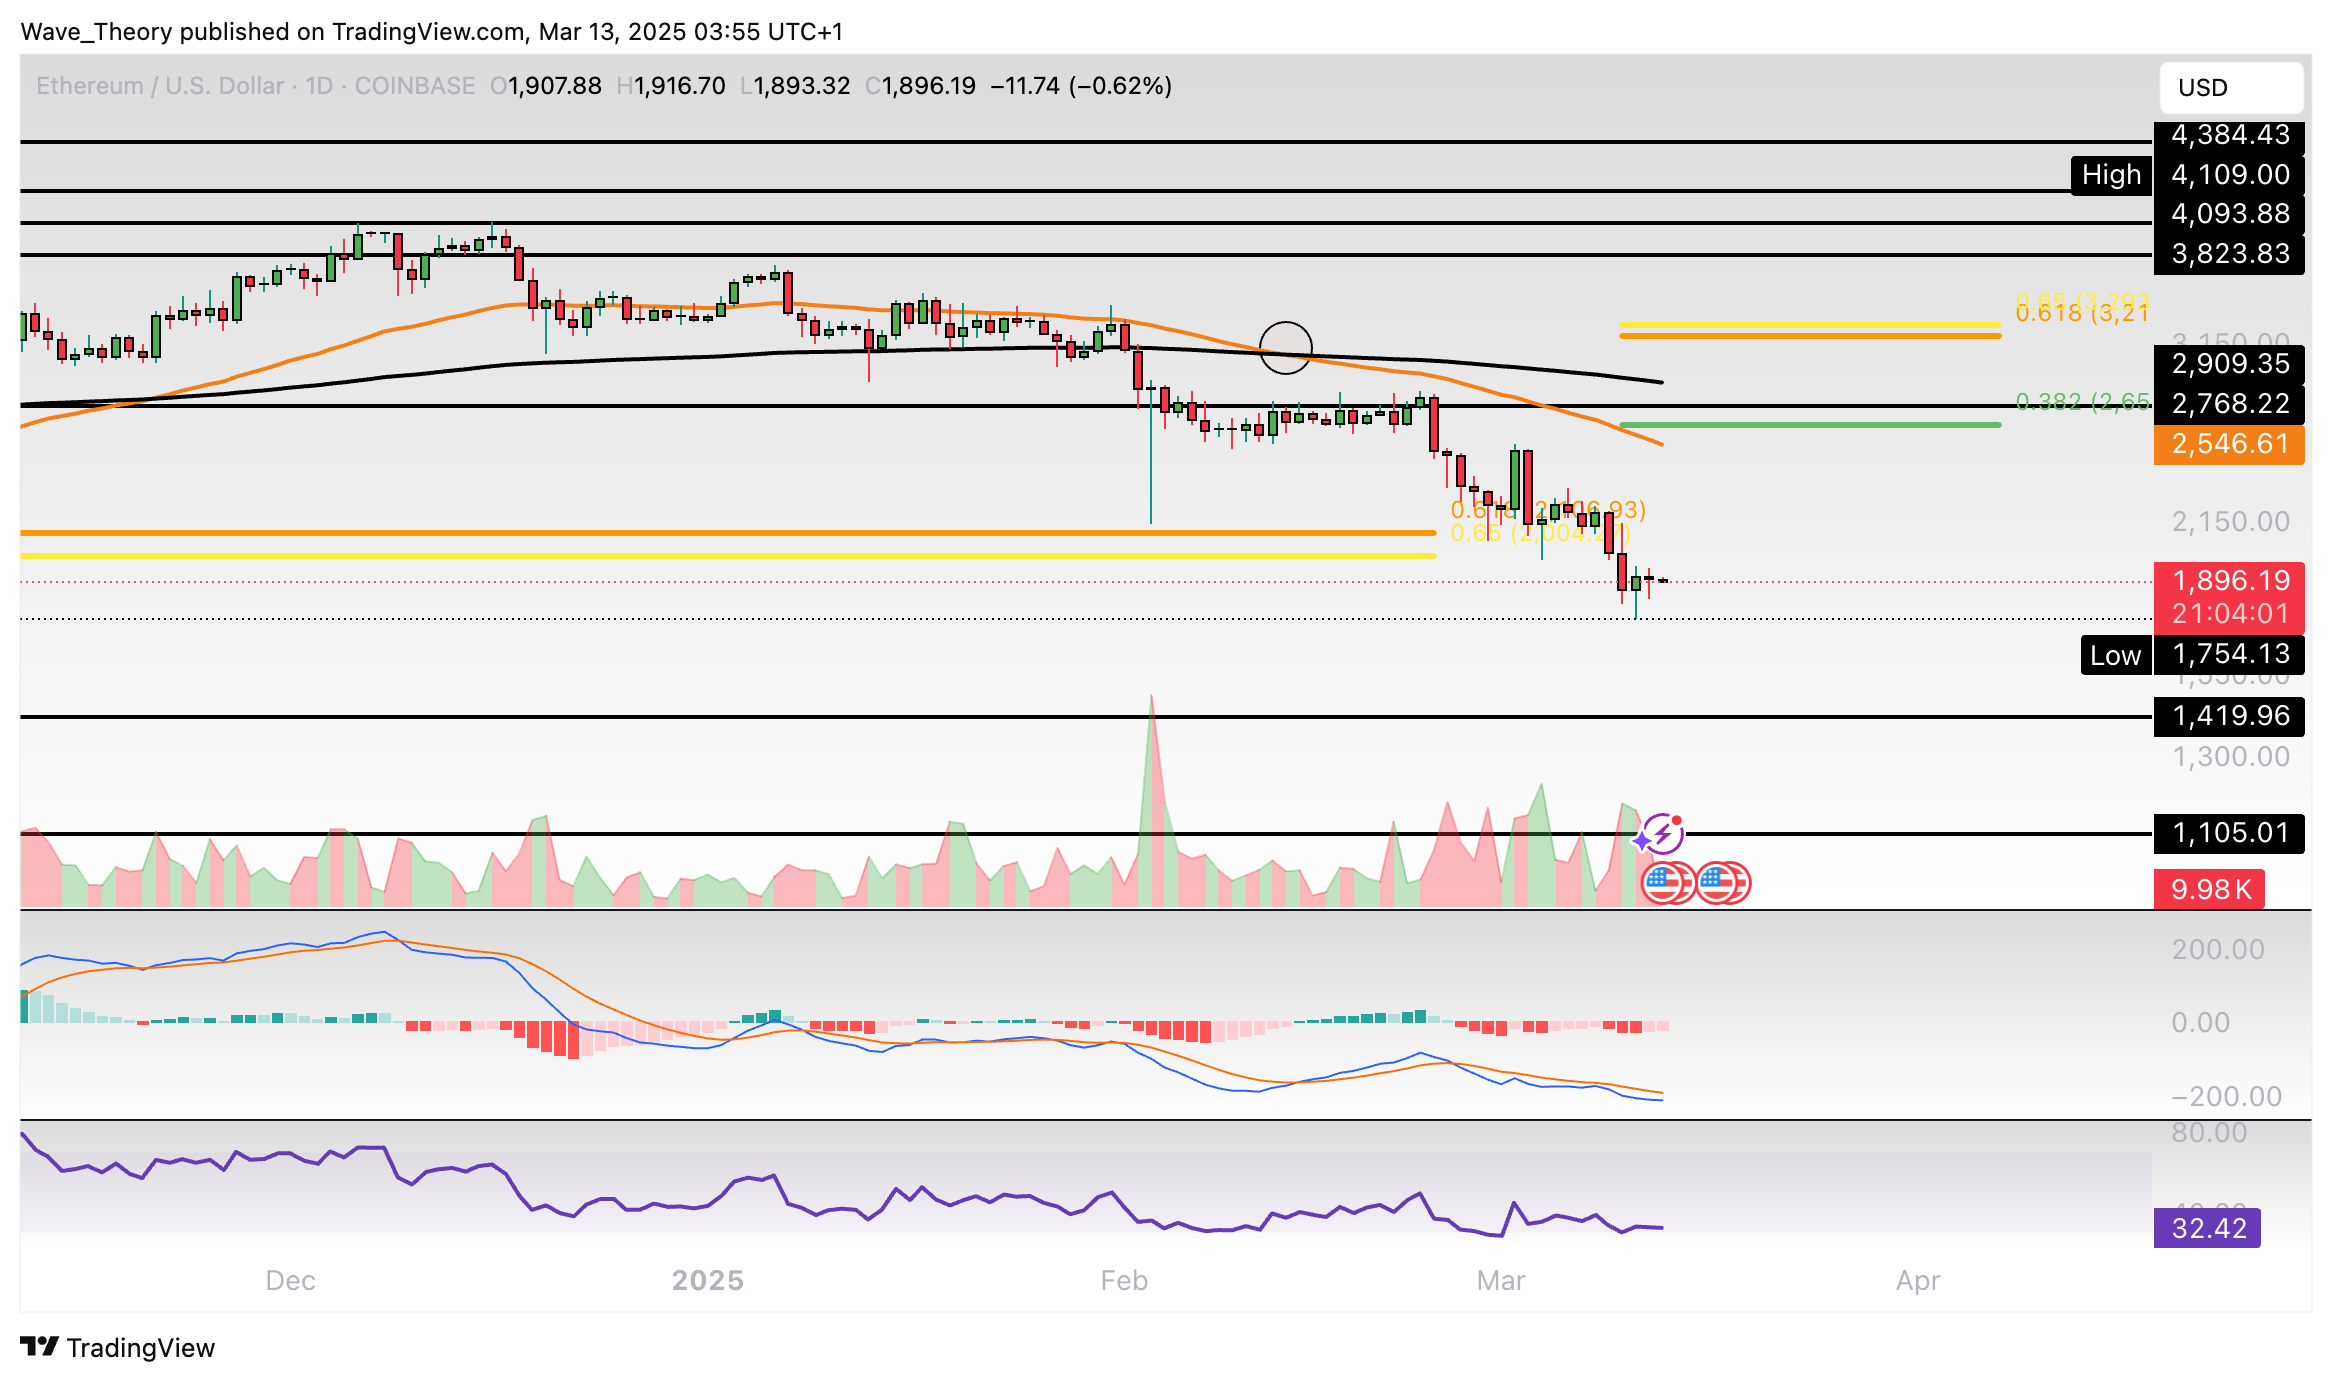2332x1382 pixels.
Task: Click the 1,105.01 horizontal line price label
Action: (2229, 833)
